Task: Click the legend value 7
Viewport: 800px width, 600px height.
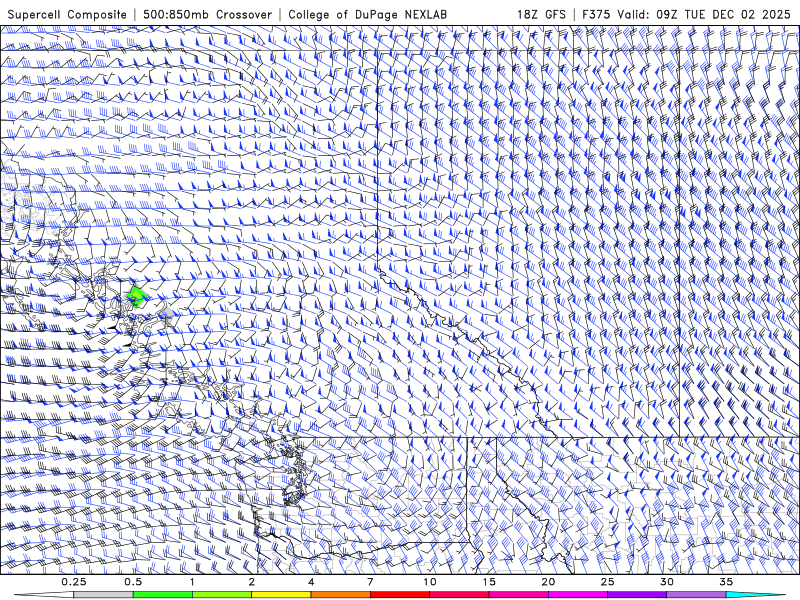Action: pyautogui.click(x=370, y=582)
